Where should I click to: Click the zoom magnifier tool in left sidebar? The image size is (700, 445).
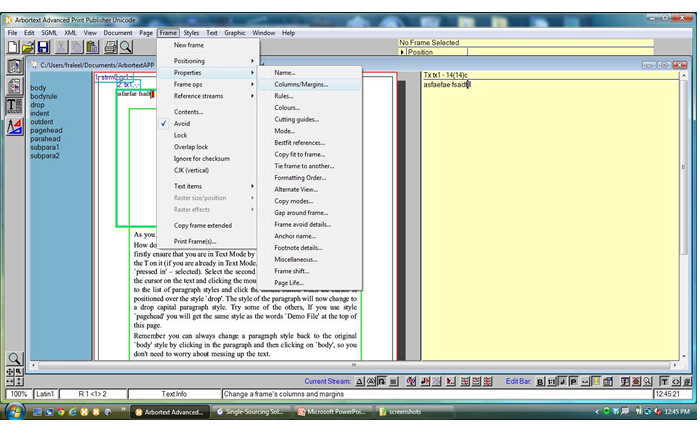tap(15, 358)
